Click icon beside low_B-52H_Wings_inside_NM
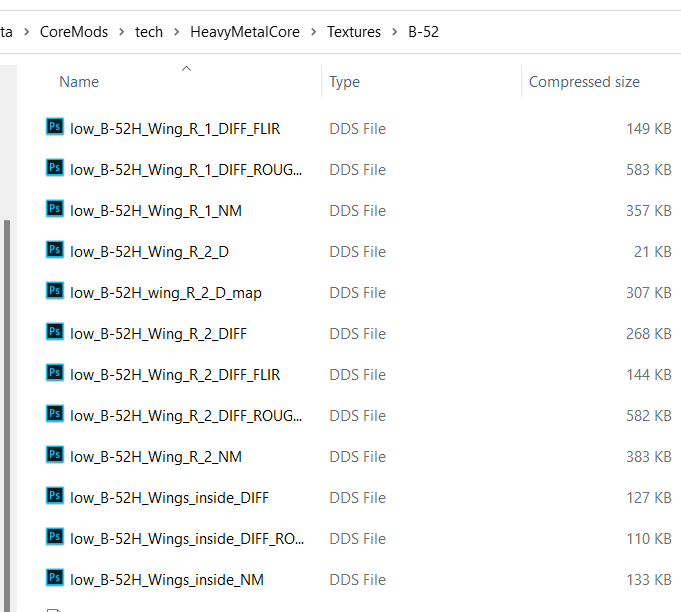 55,578
